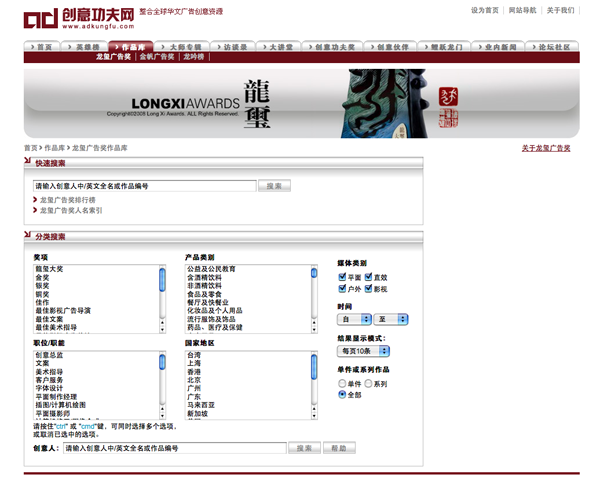Toggle the 影视 media checkbox
Image resolution: width=600 pixels, height=478 pixels.
[368, 288]
